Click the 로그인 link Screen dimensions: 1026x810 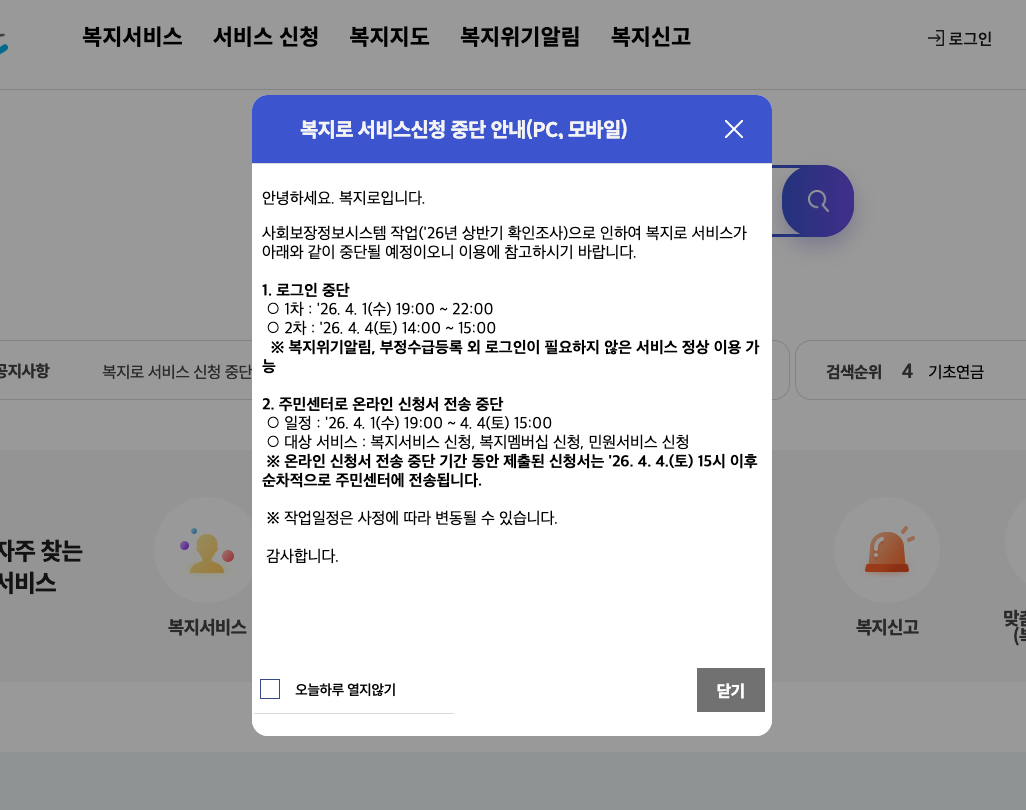point(960,39)
